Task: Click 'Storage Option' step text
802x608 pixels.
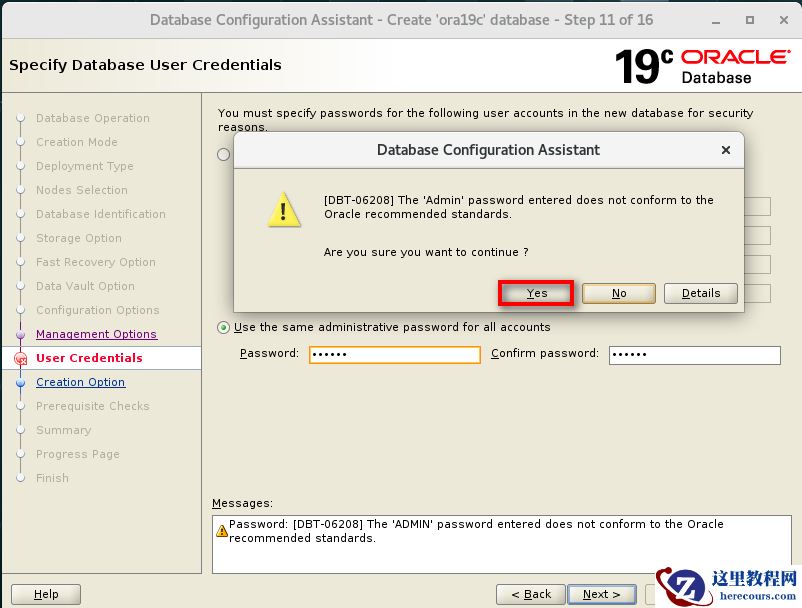Action: (79, 238)
